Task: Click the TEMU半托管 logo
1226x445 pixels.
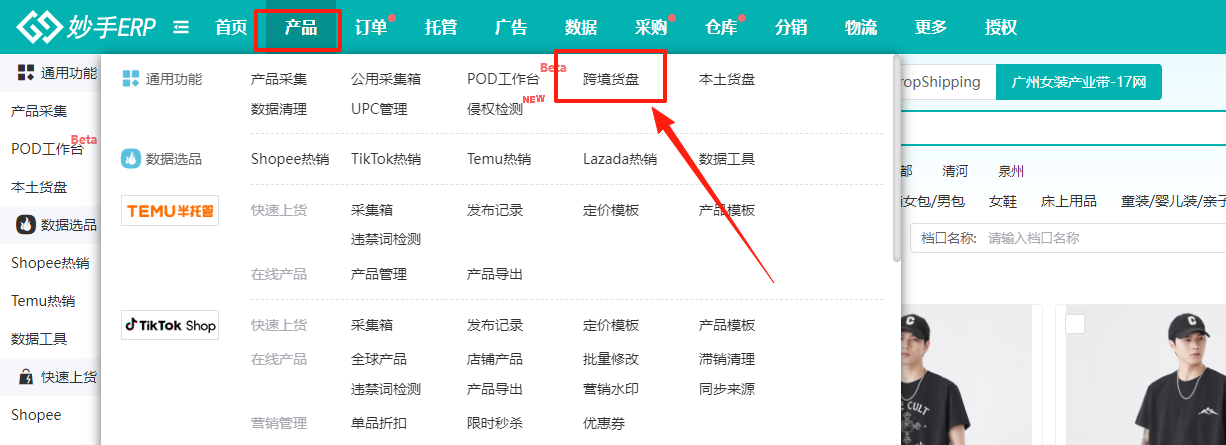Action: tap(170, 210)
